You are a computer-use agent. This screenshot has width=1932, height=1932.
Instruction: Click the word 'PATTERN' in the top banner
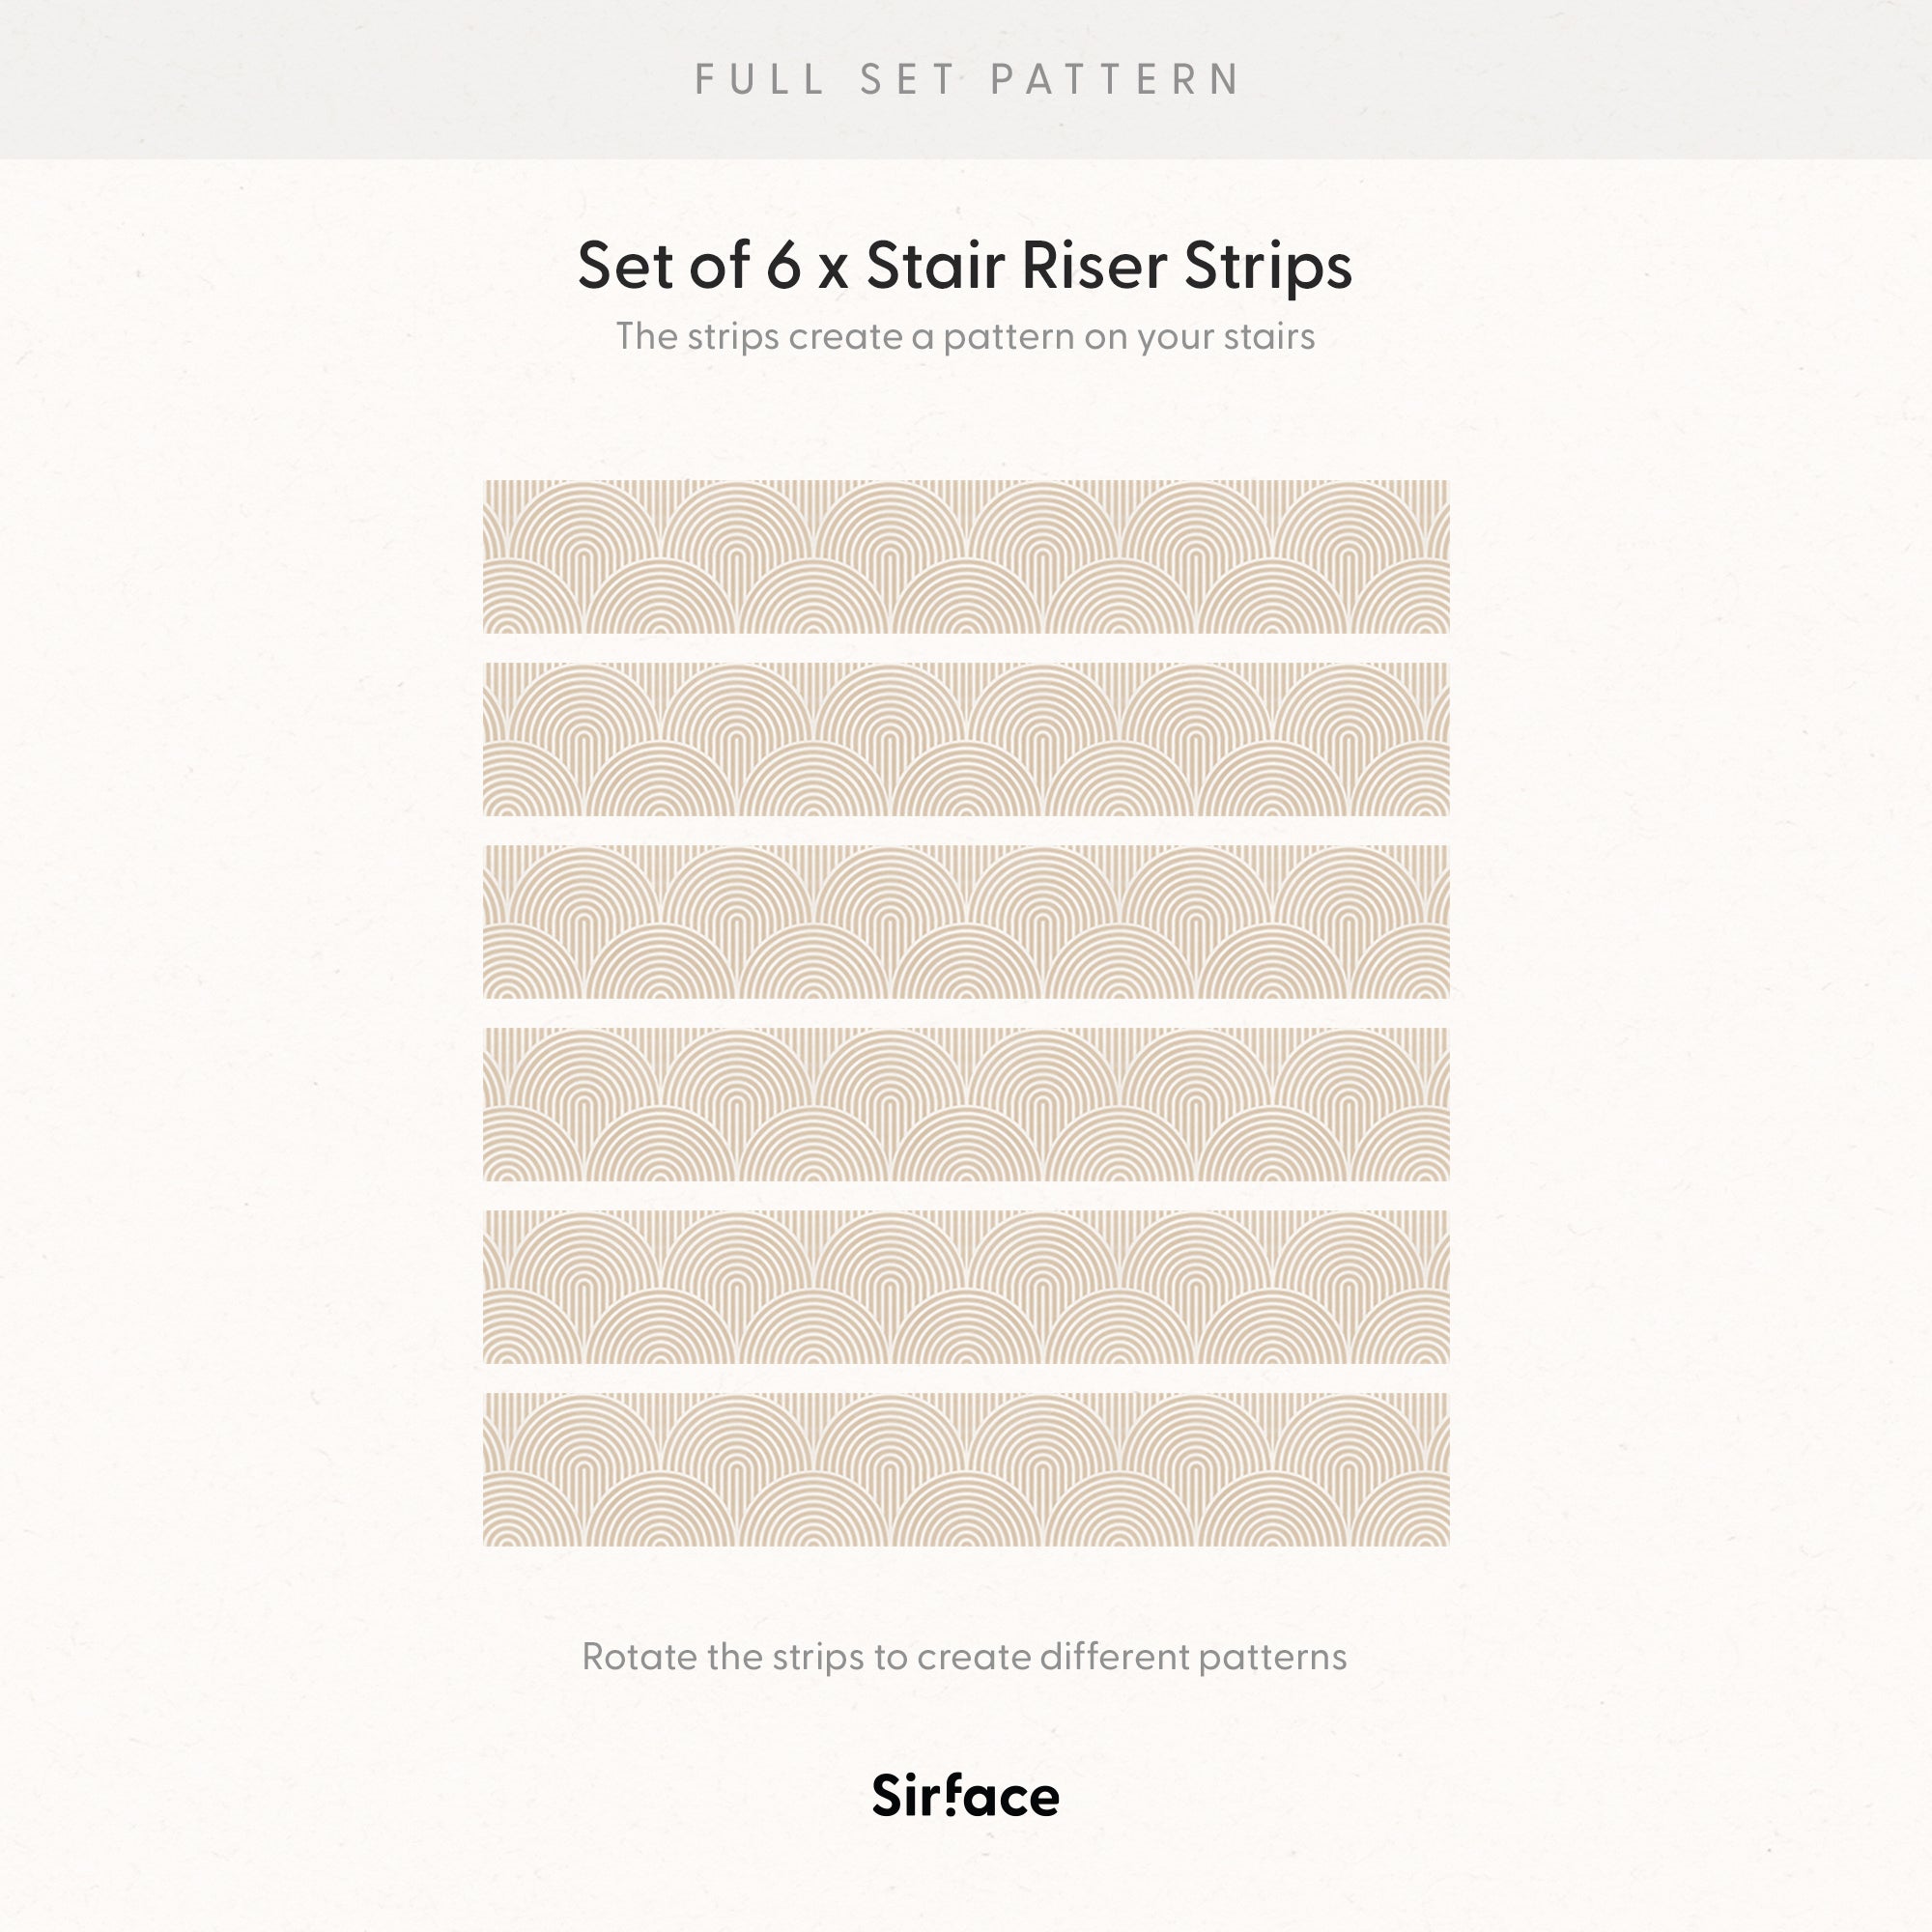(1116, 79)
